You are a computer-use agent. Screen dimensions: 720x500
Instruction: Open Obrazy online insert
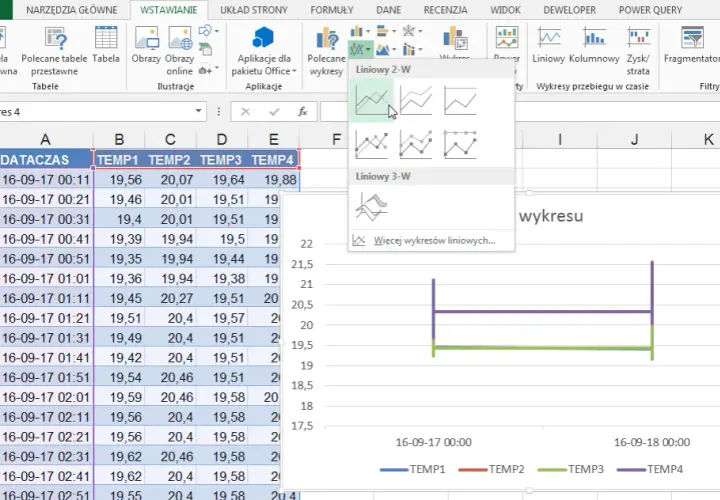[180, 51]
